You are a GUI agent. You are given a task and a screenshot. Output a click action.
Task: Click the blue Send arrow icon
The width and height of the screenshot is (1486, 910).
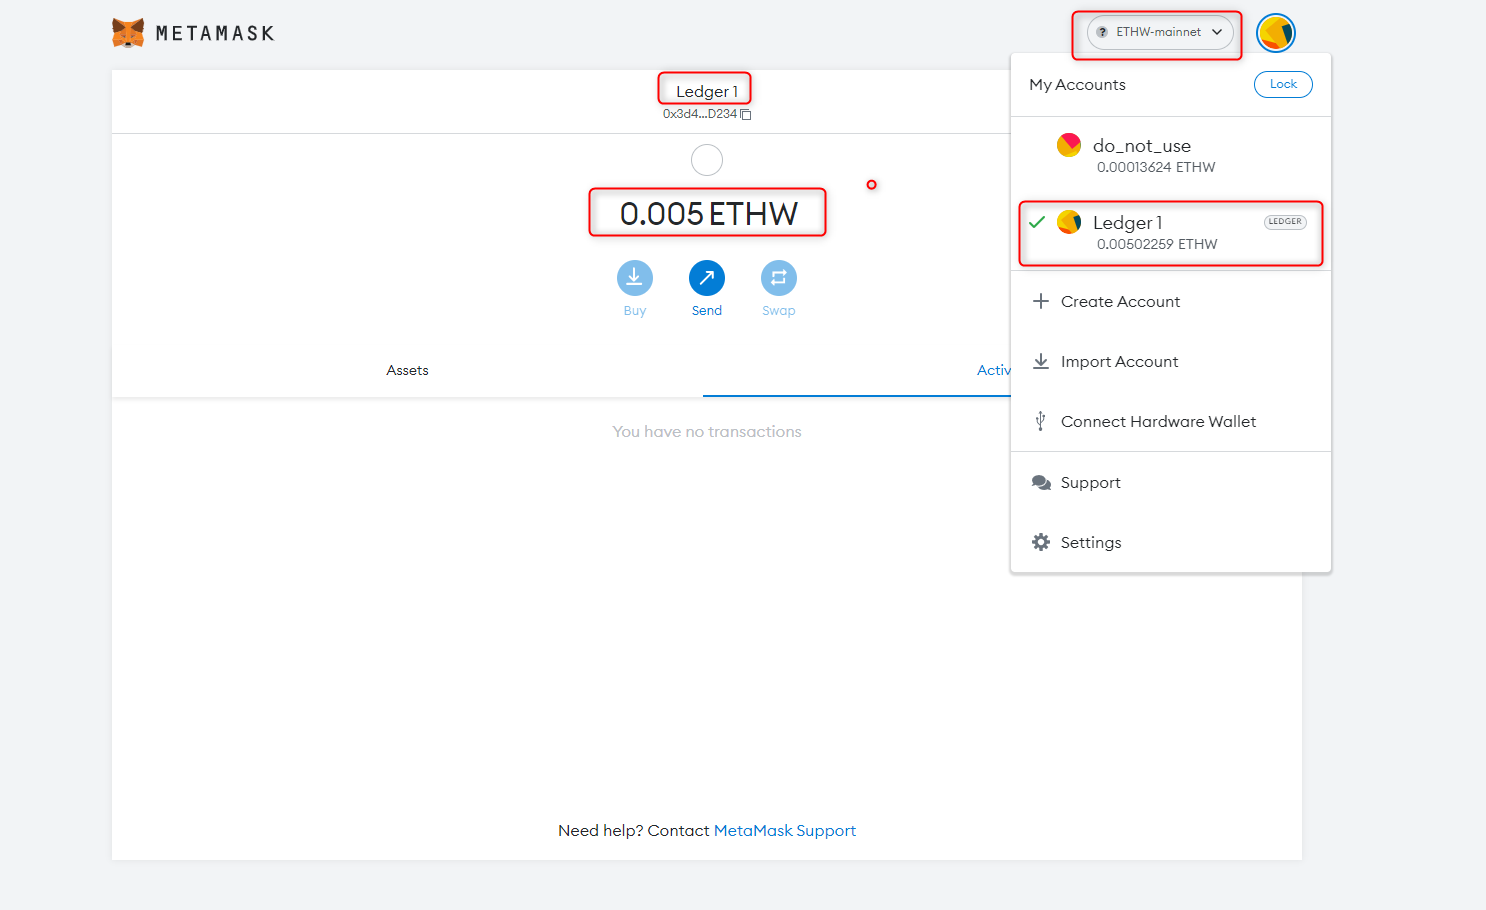(x=706, y=278)
